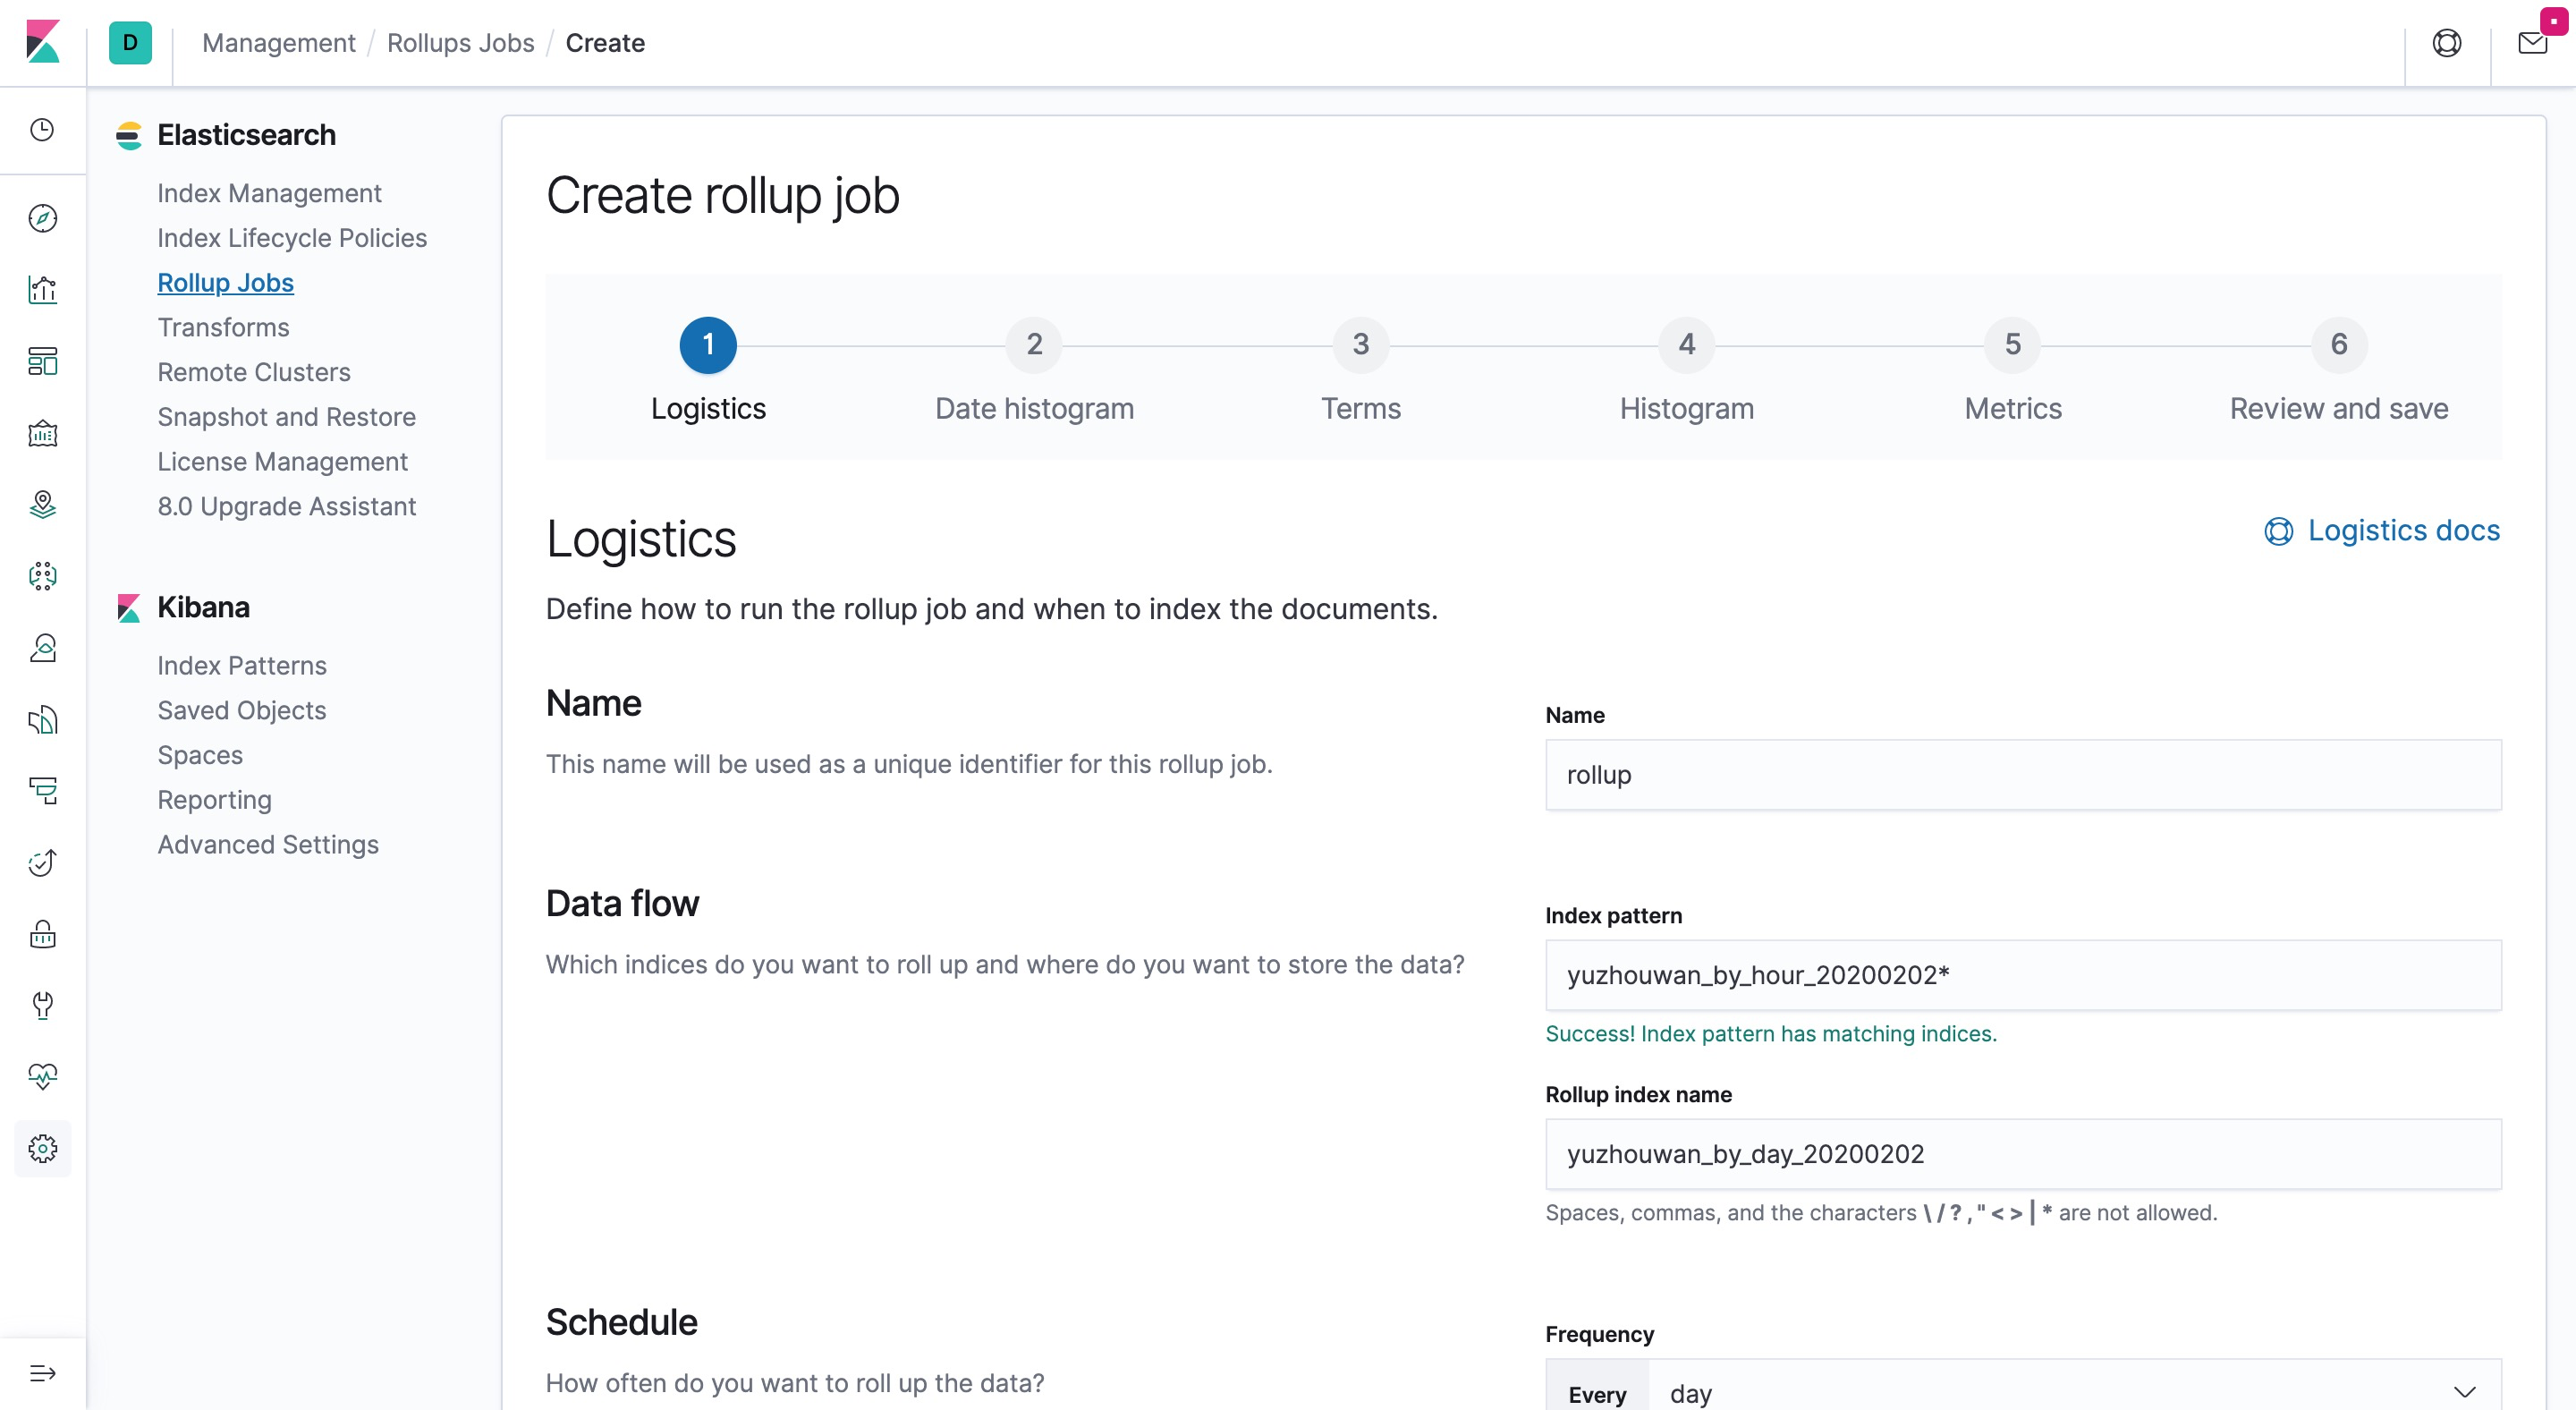Click the rollup Name input field

2022,775
